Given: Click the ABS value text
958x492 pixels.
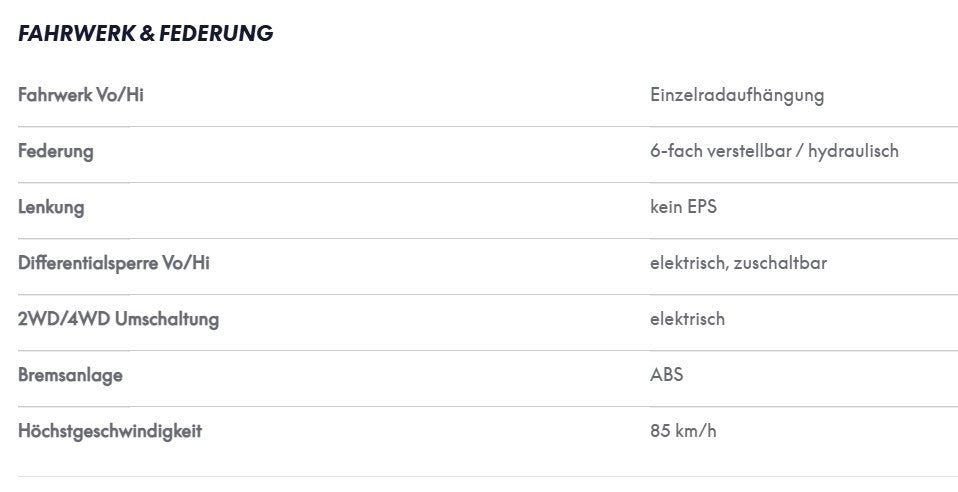Looking at the screenshot, I should 667,375.
